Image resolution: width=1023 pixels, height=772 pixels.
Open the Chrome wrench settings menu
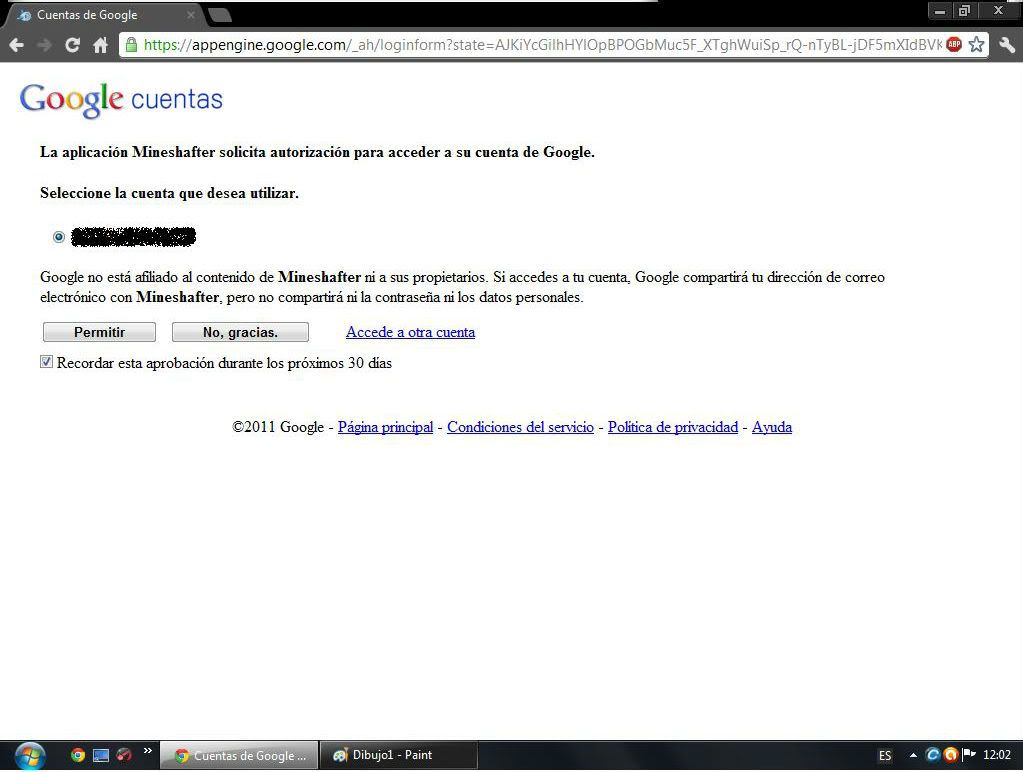click(x=1007, y=44)
